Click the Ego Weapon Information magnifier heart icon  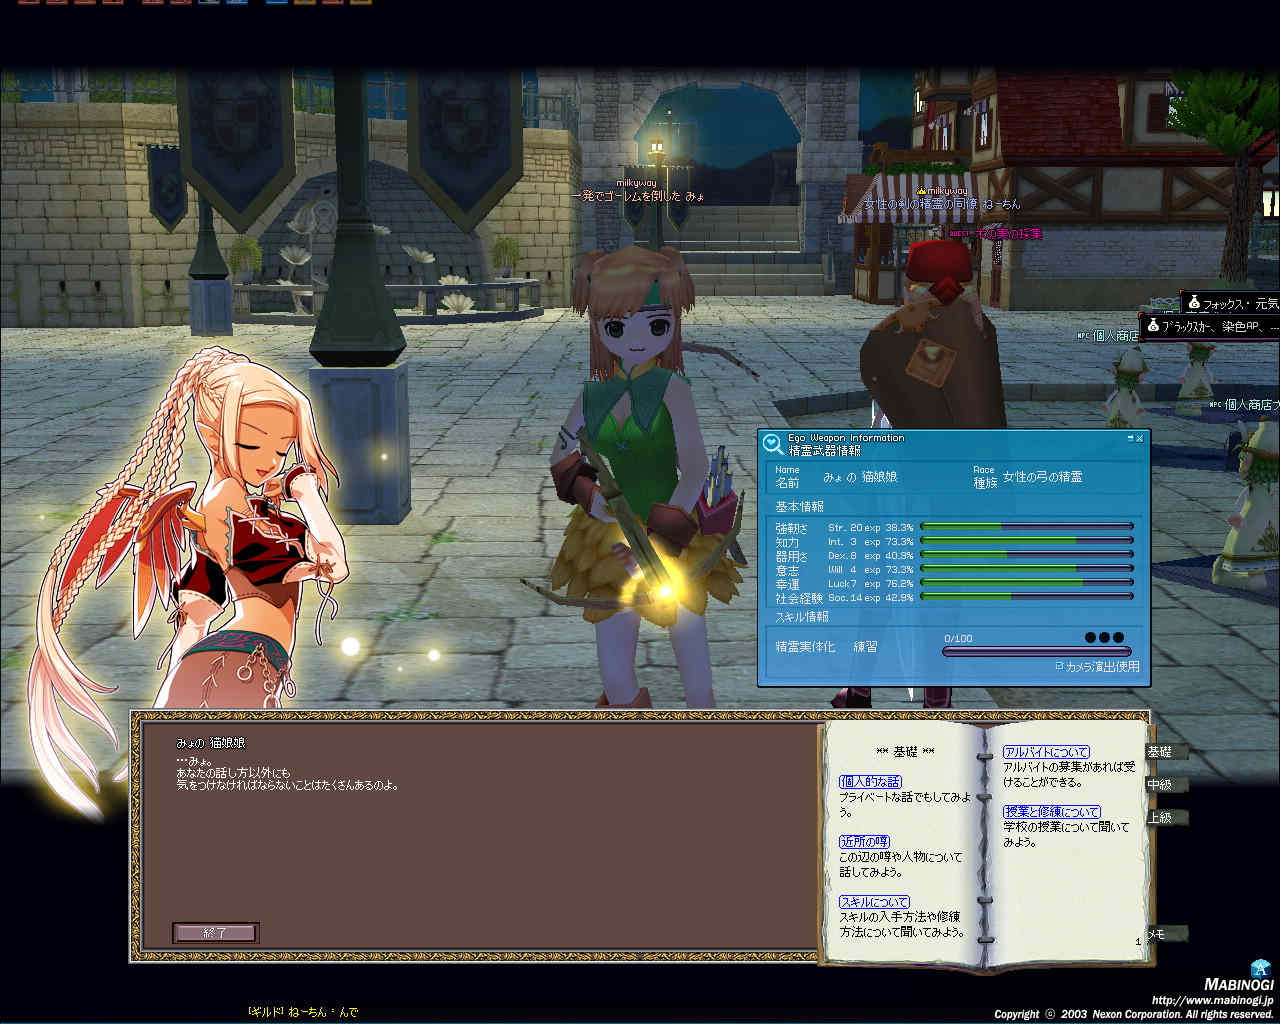click(772, 444)
